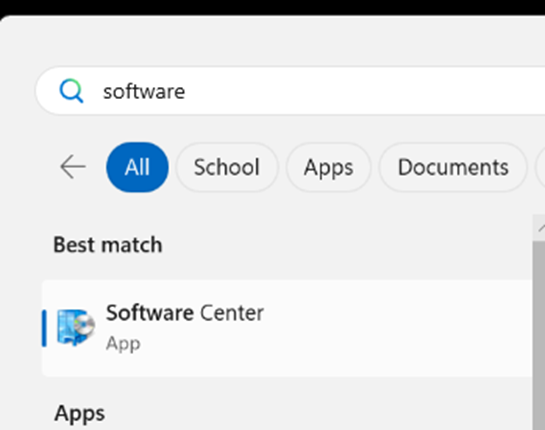Image resolution: width=545 pixels, height=430 pixels.
Task: Click the results scrollbar thumb
Action: click(x=539, y=335)
